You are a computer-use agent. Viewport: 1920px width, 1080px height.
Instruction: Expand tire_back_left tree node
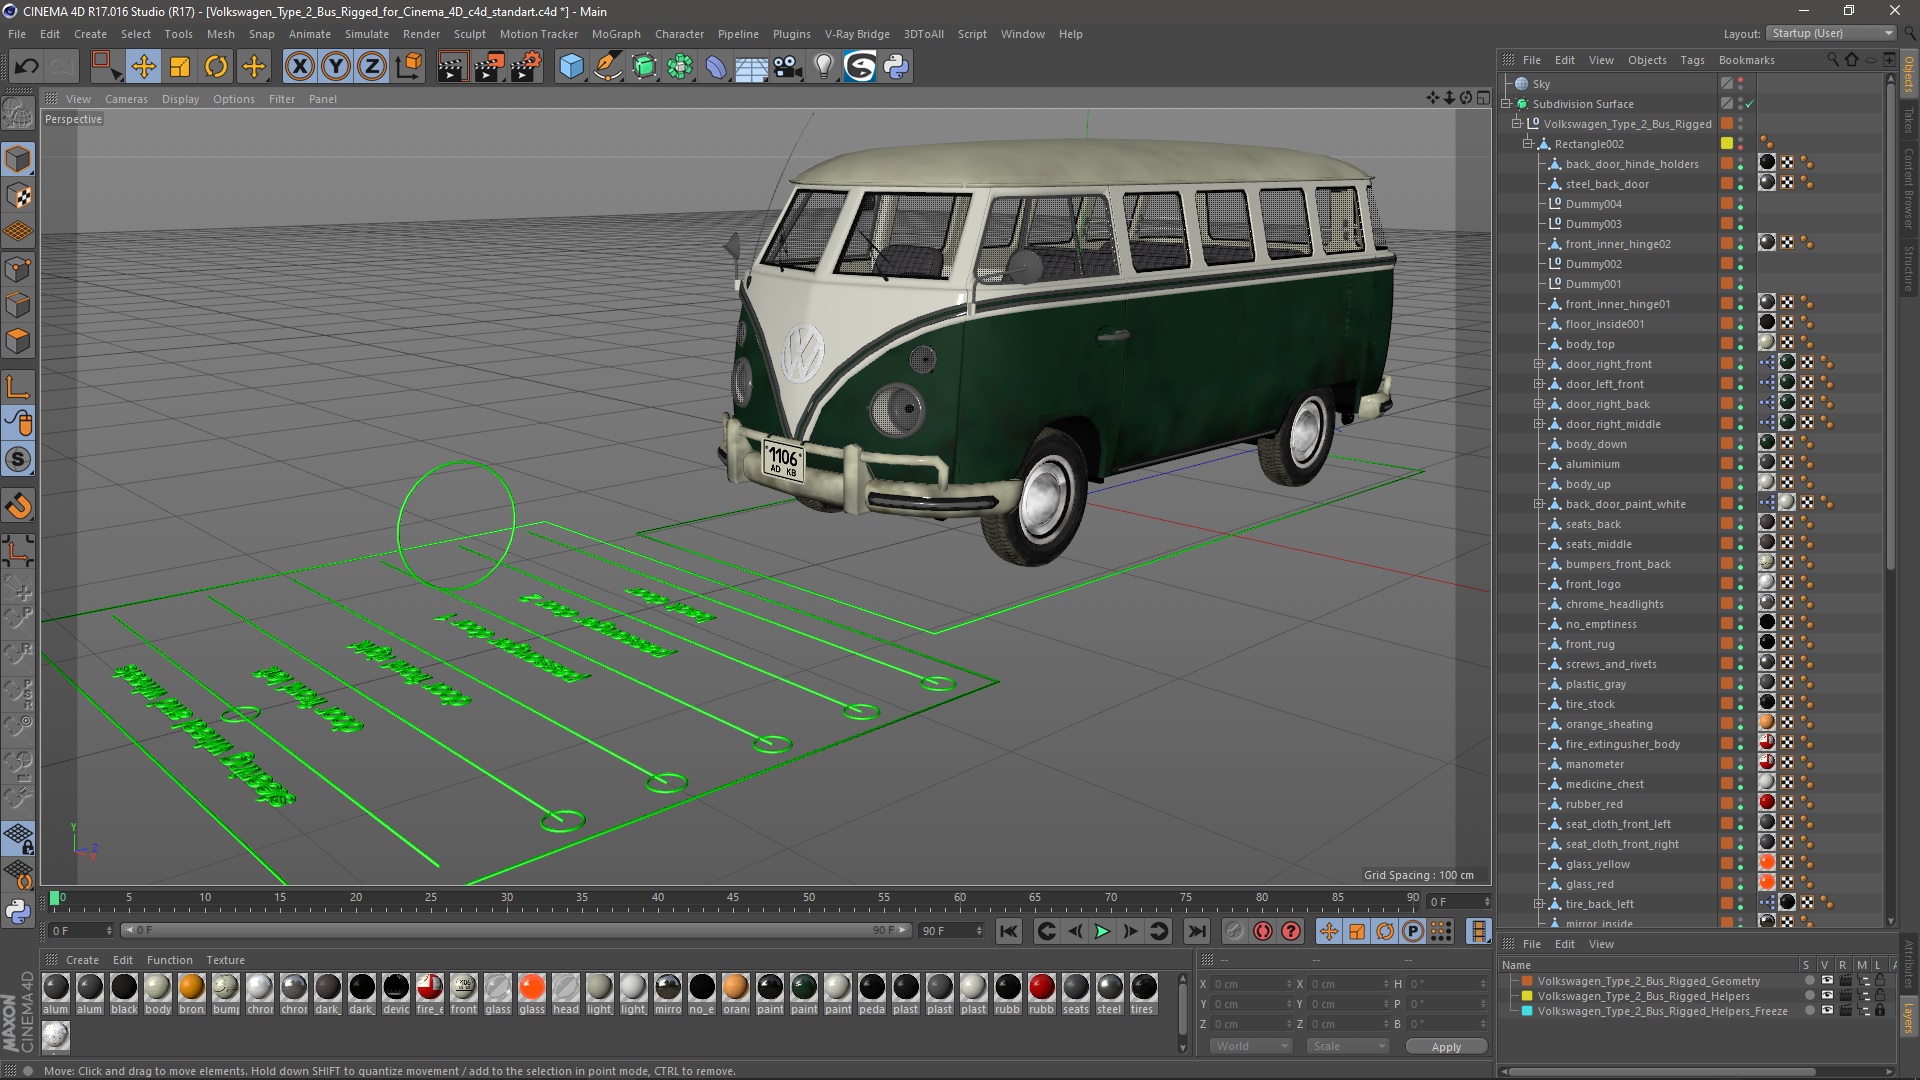coord(1539,904)
